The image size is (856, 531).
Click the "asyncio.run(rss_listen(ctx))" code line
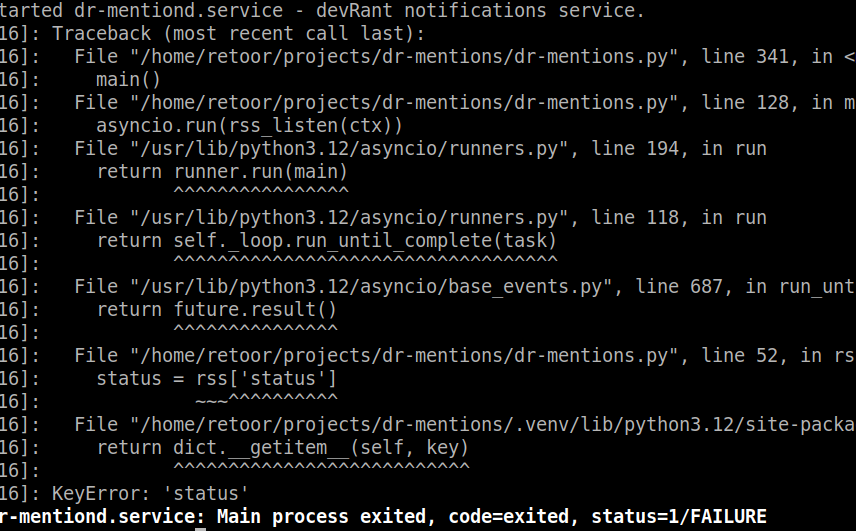pos(249,126)
